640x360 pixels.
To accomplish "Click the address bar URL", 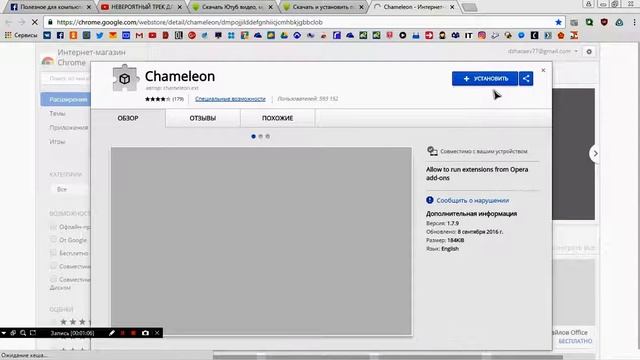I will pos(189,22).
